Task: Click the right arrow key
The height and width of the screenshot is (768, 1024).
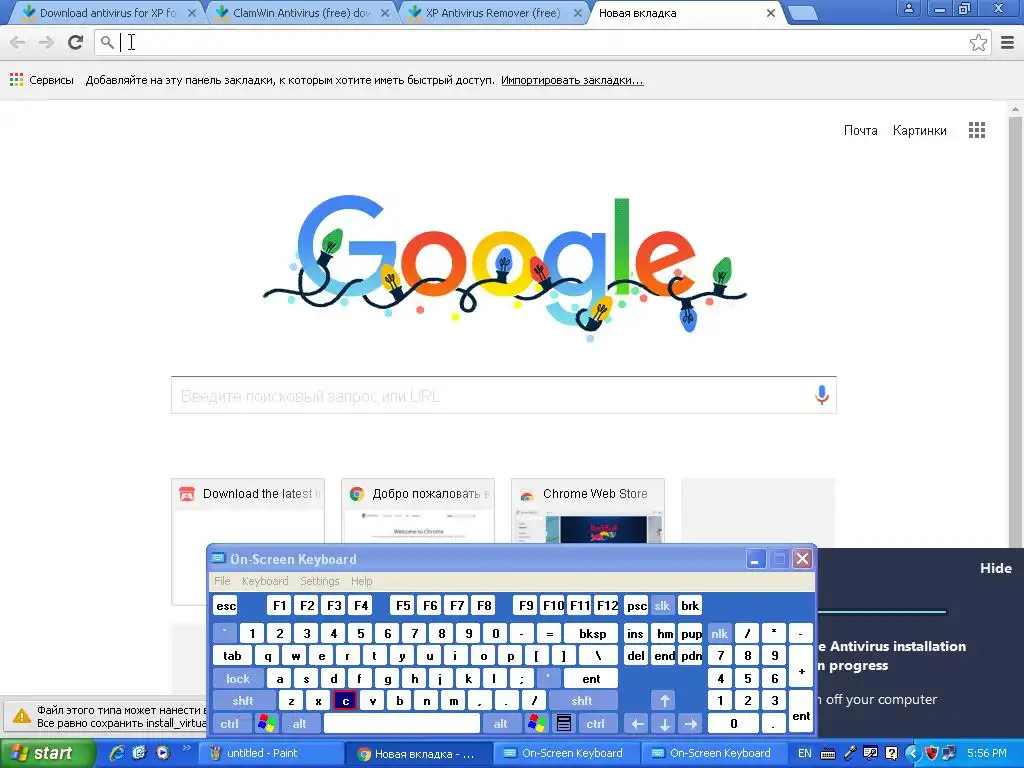Action: pyautogui.click(x=690, y=724)
